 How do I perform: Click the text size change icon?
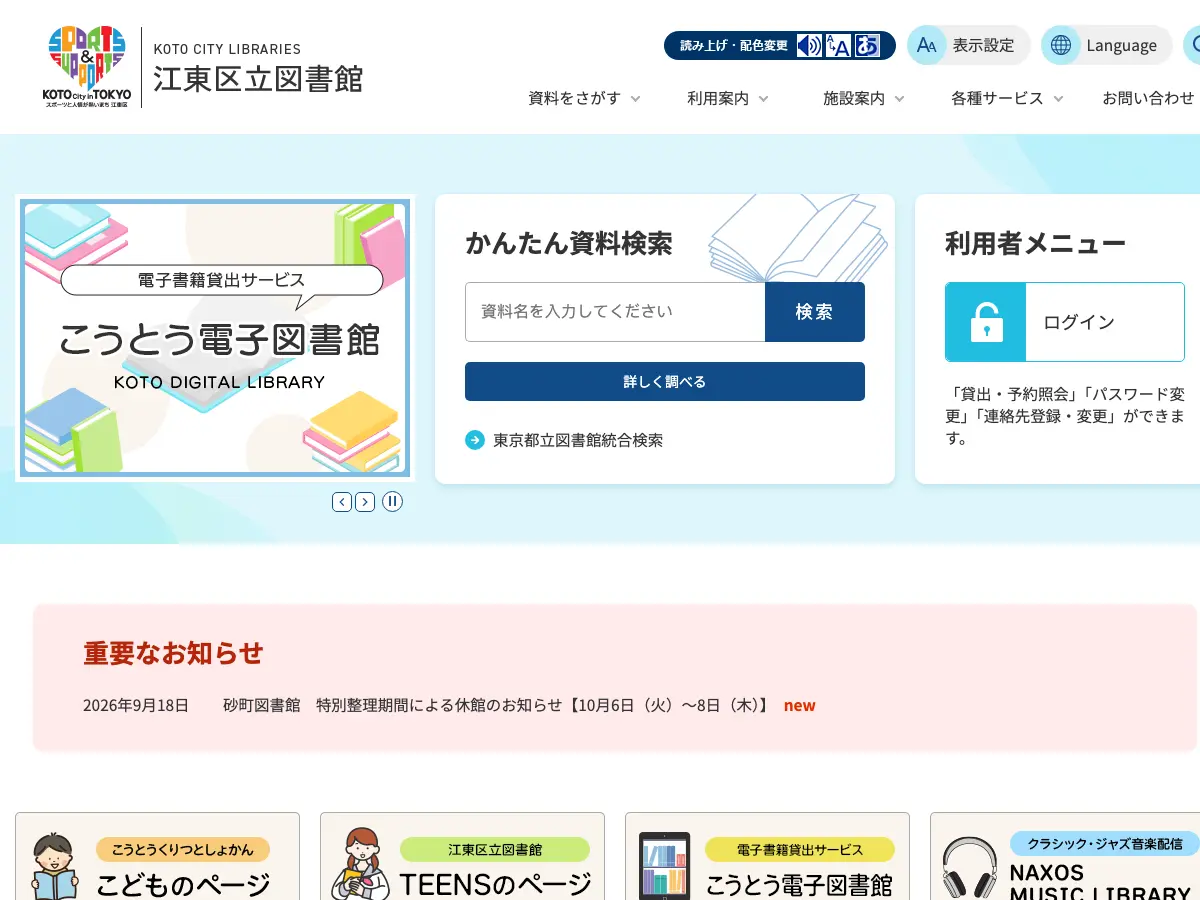click(838, 45)
